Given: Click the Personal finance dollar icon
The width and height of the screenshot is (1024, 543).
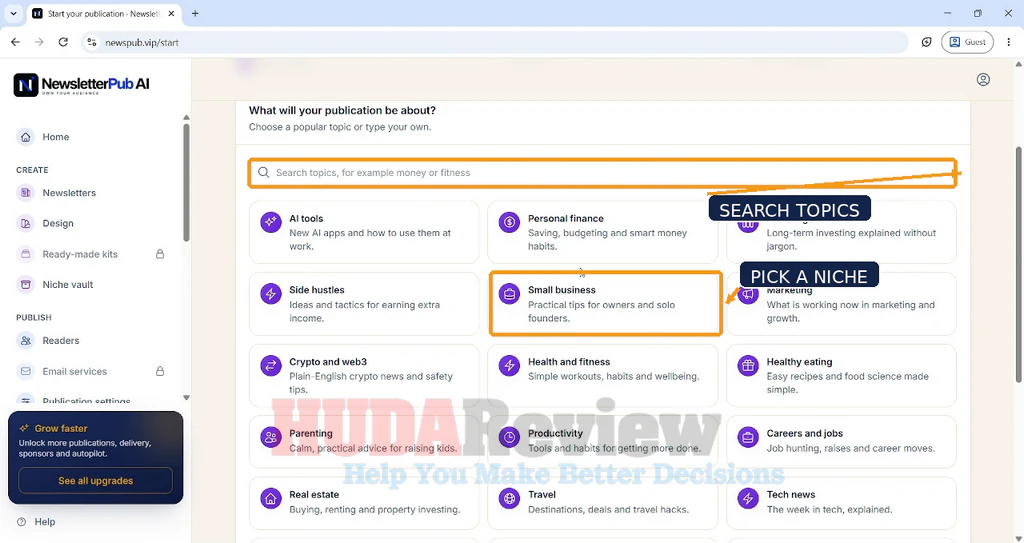Looking at the screenshot, I should 509,222.
